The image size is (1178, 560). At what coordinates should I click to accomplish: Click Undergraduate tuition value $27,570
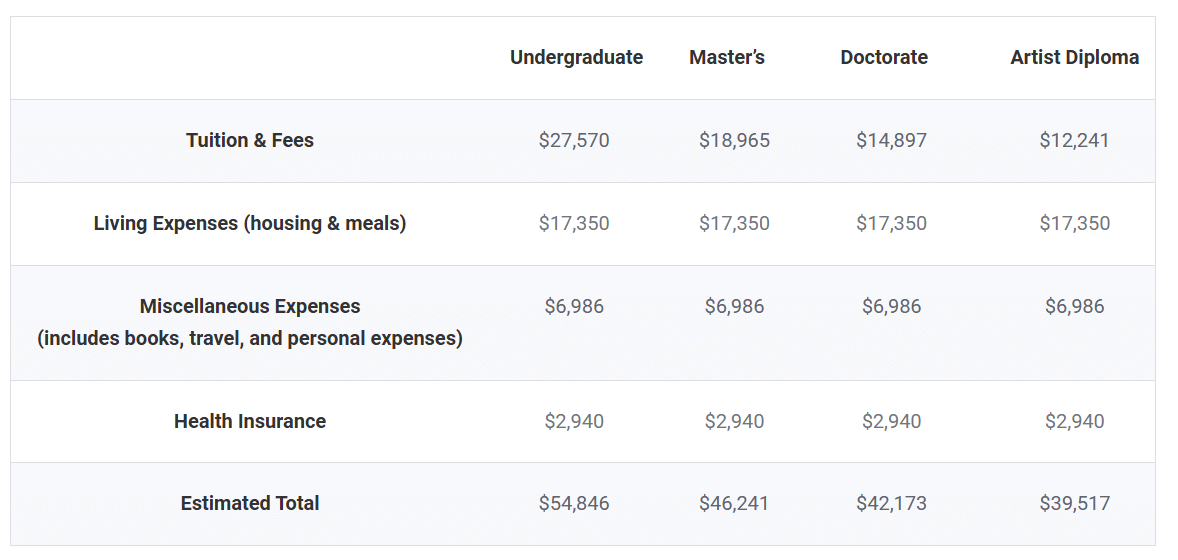574,140
